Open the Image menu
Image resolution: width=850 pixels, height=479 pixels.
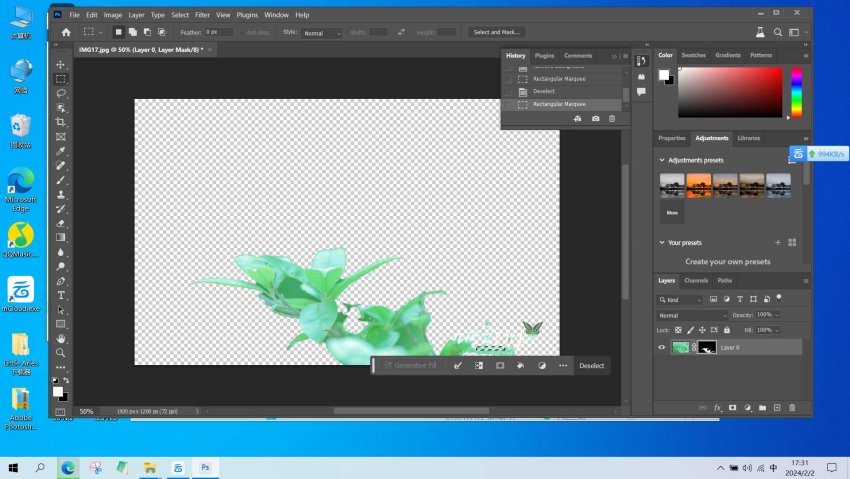click(113, 15)
